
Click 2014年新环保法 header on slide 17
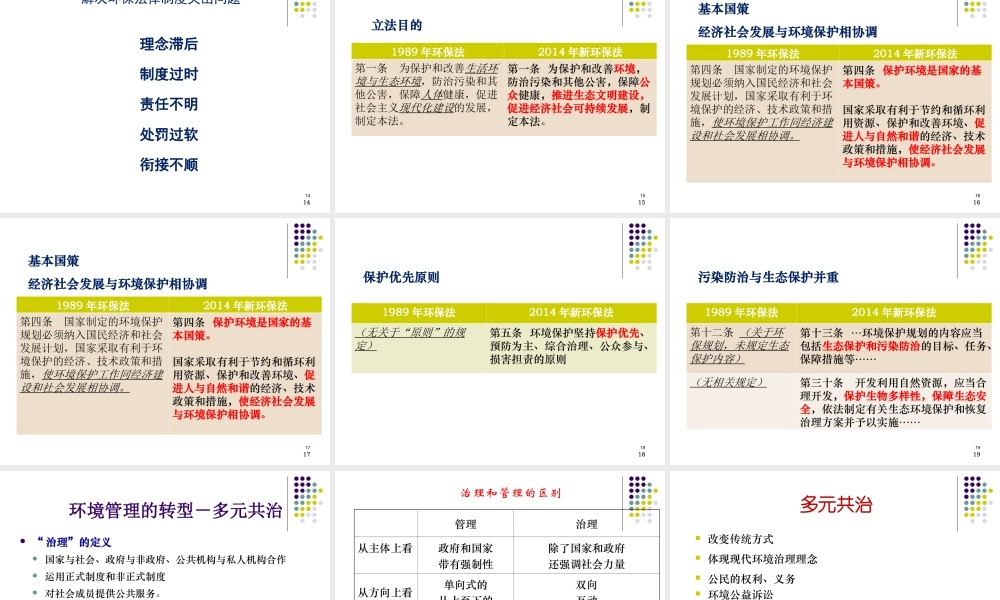246,305
